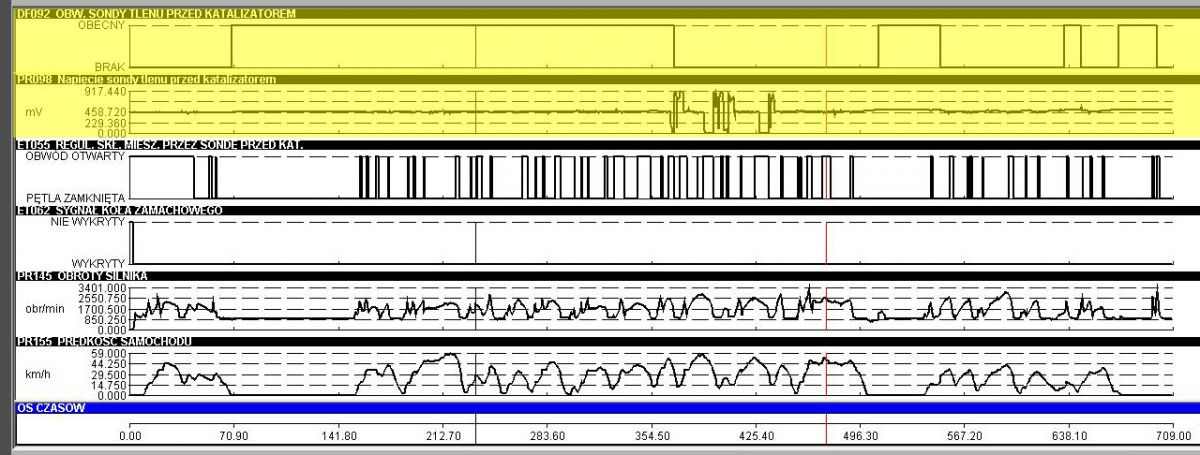Click the 709.00 time axis tick
The width and height of the screenshot is (1200, 455).
(1175, 436)
